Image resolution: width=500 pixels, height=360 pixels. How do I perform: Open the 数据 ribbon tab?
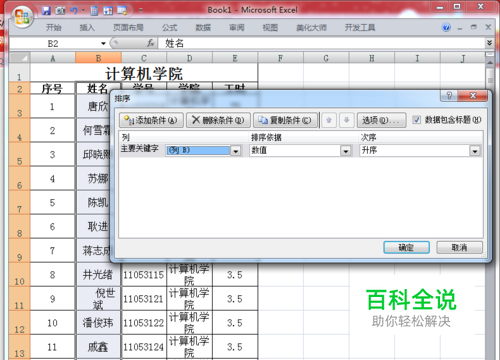tap(203, 27)
